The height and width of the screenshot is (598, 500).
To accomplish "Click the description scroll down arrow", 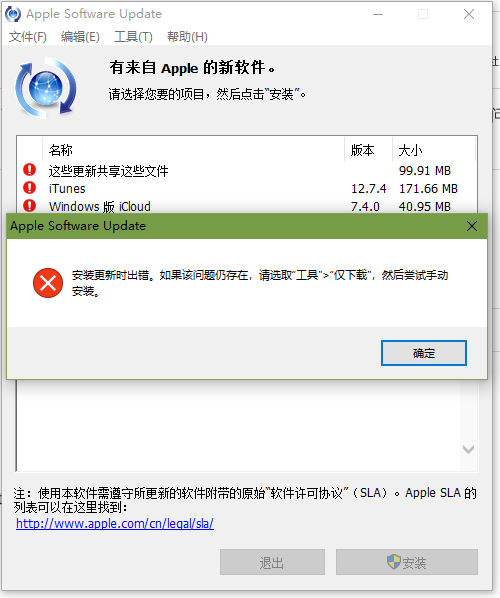I will 468,449.
